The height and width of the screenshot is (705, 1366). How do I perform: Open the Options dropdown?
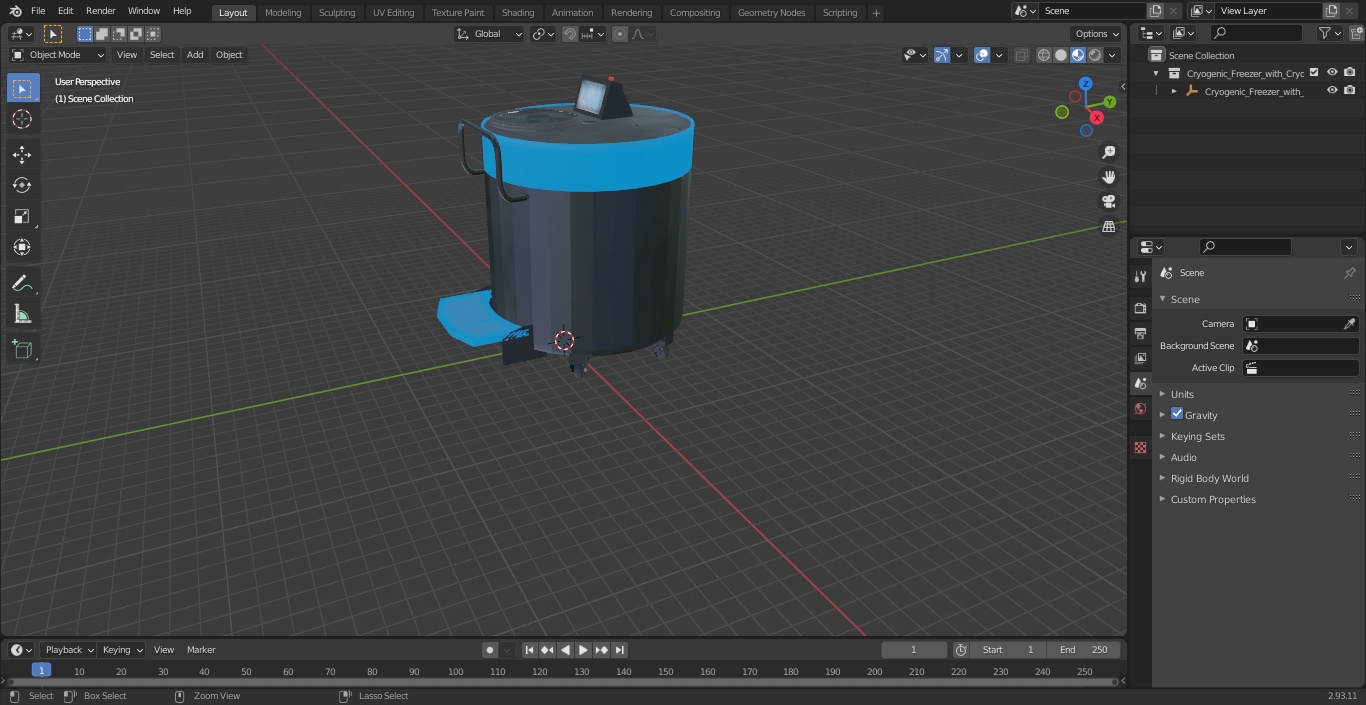1097,34
